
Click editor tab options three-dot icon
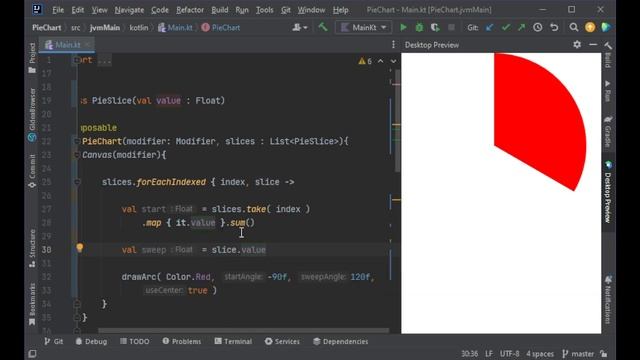[393, 44]
